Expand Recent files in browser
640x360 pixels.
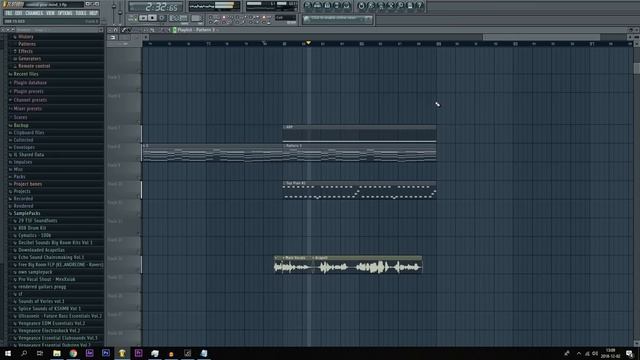coord(26,74)
